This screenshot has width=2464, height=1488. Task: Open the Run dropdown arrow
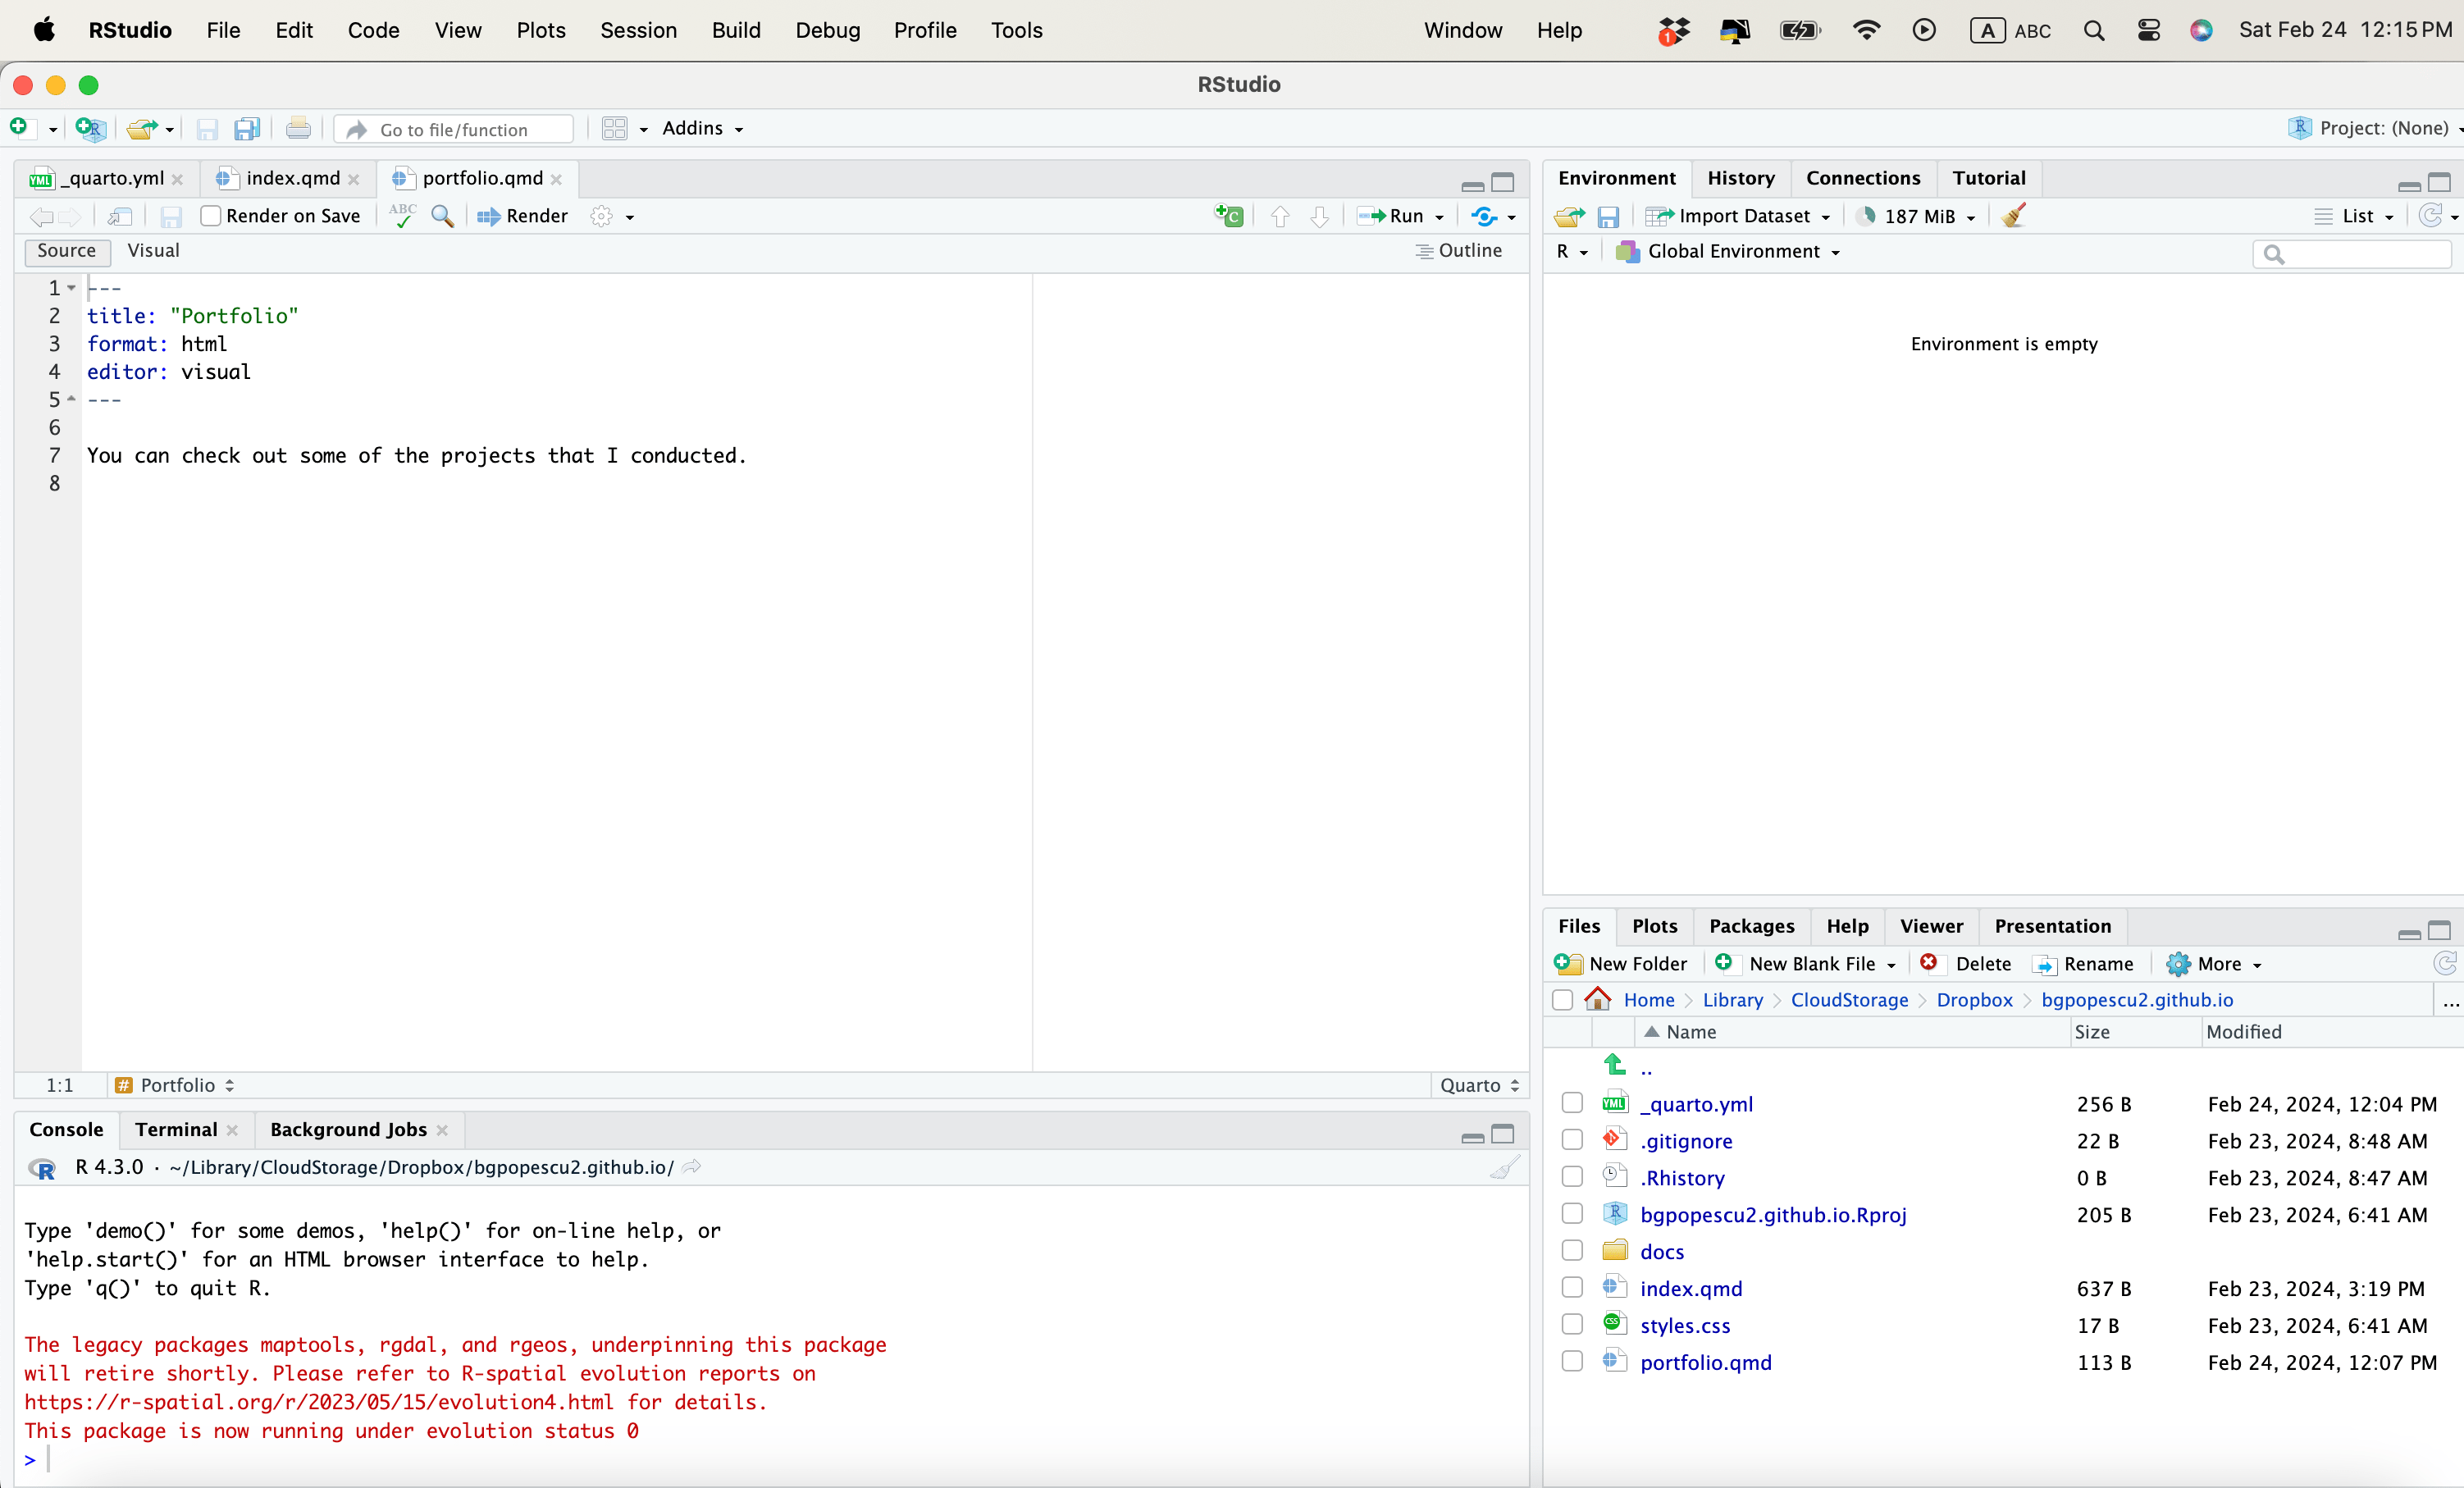pos(1440,217)
